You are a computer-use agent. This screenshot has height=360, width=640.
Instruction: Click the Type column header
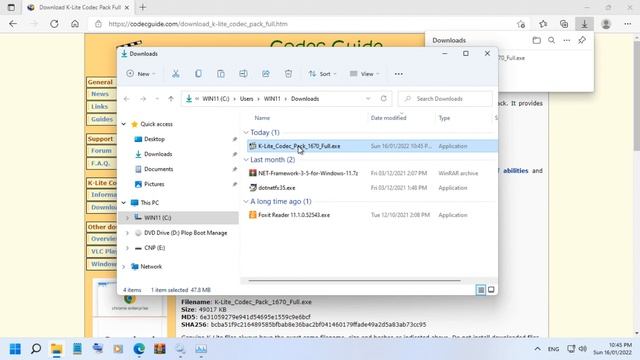(x=444, y=118)
